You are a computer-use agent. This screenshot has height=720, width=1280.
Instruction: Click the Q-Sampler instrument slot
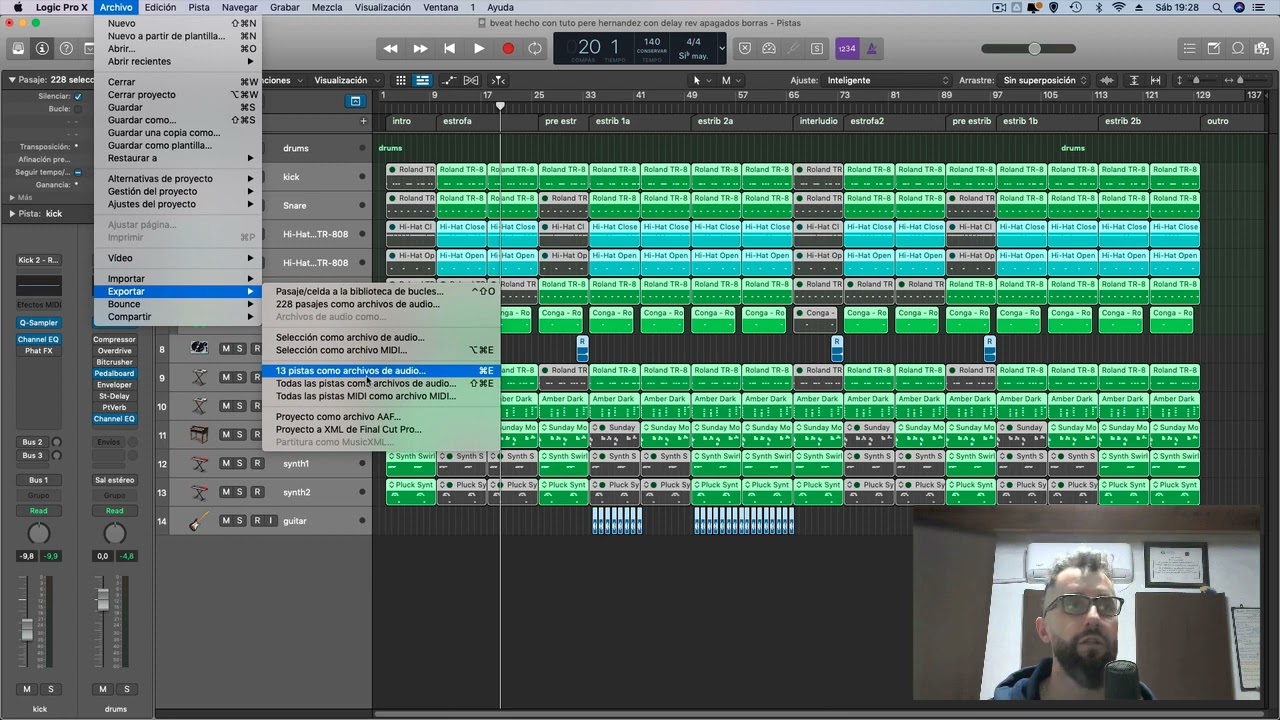point(38,323)
